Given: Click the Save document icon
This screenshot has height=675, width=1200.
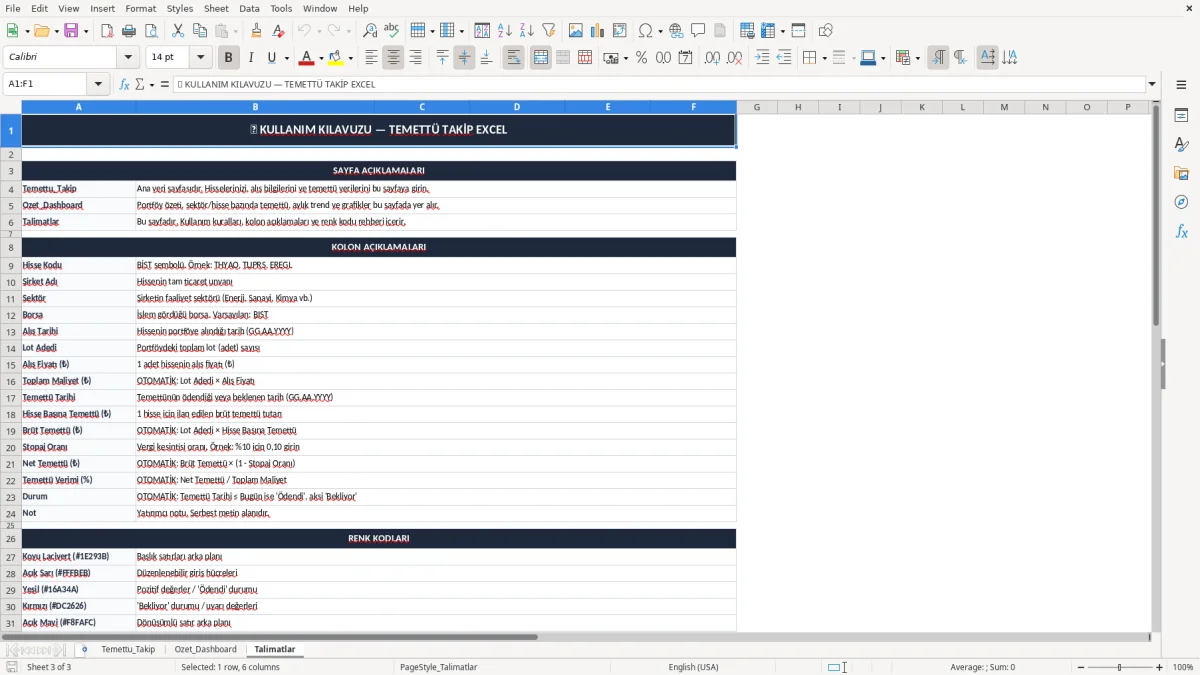Looking at the screenshot, I should (71, 31).
